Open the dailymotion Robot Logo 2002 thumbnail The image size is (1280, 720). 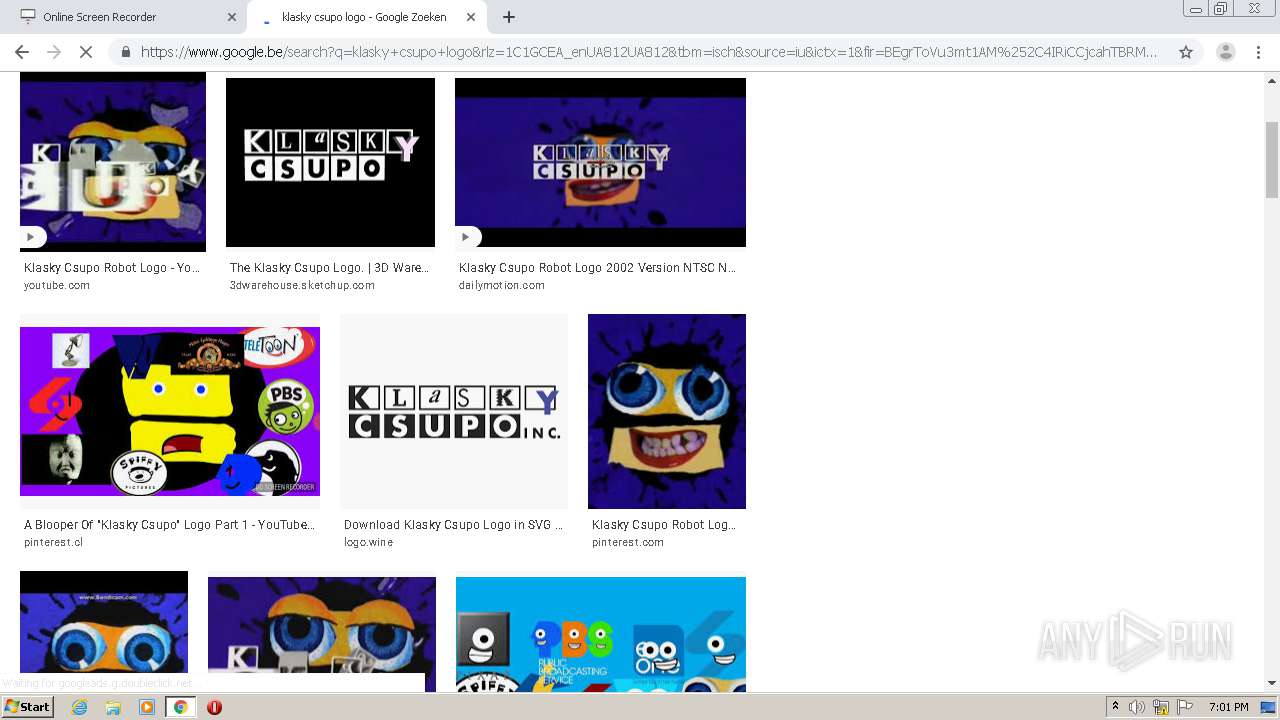pyautogui.click(x=600, y=162)
